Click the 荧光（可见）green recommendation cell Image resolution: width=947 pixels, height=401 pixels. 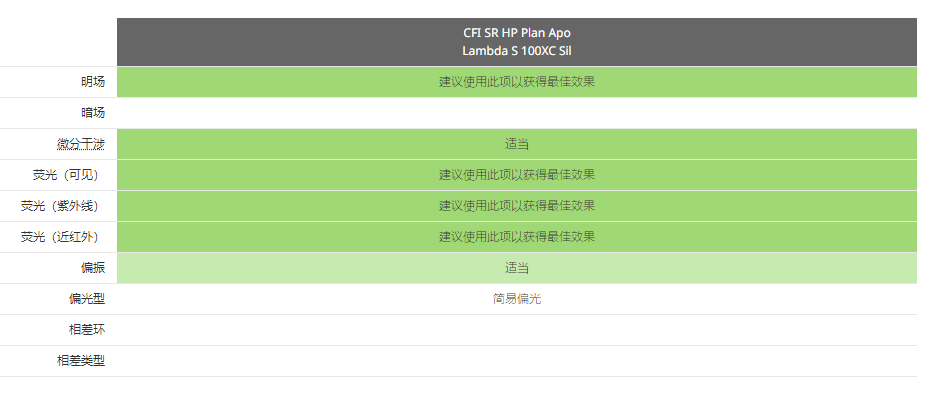click(x=517, y=175)
